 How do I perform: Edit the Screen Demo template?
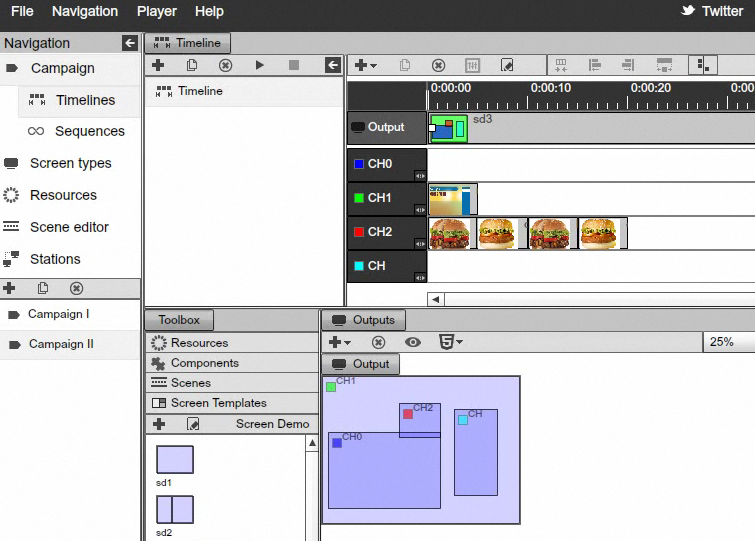coord(193,424)
